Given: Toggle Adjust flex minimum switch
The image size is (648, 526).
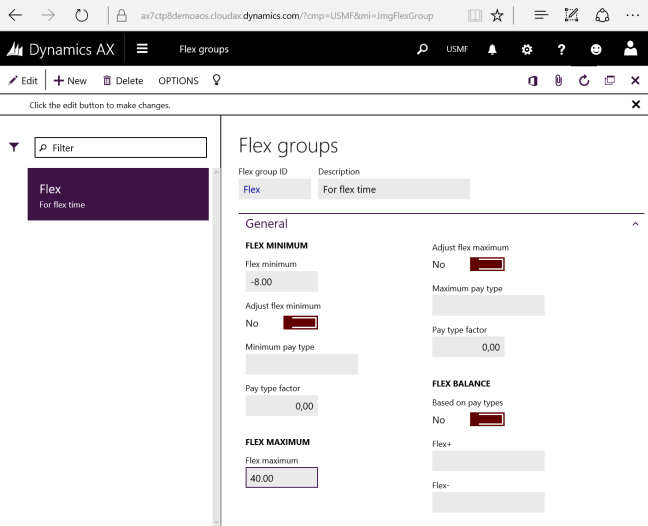Looking at the screenshot, I should point(301,322).
